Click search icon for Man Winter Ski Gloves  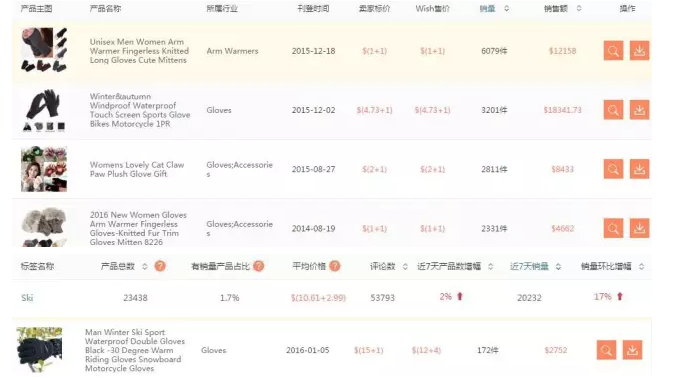coord(607,350)
